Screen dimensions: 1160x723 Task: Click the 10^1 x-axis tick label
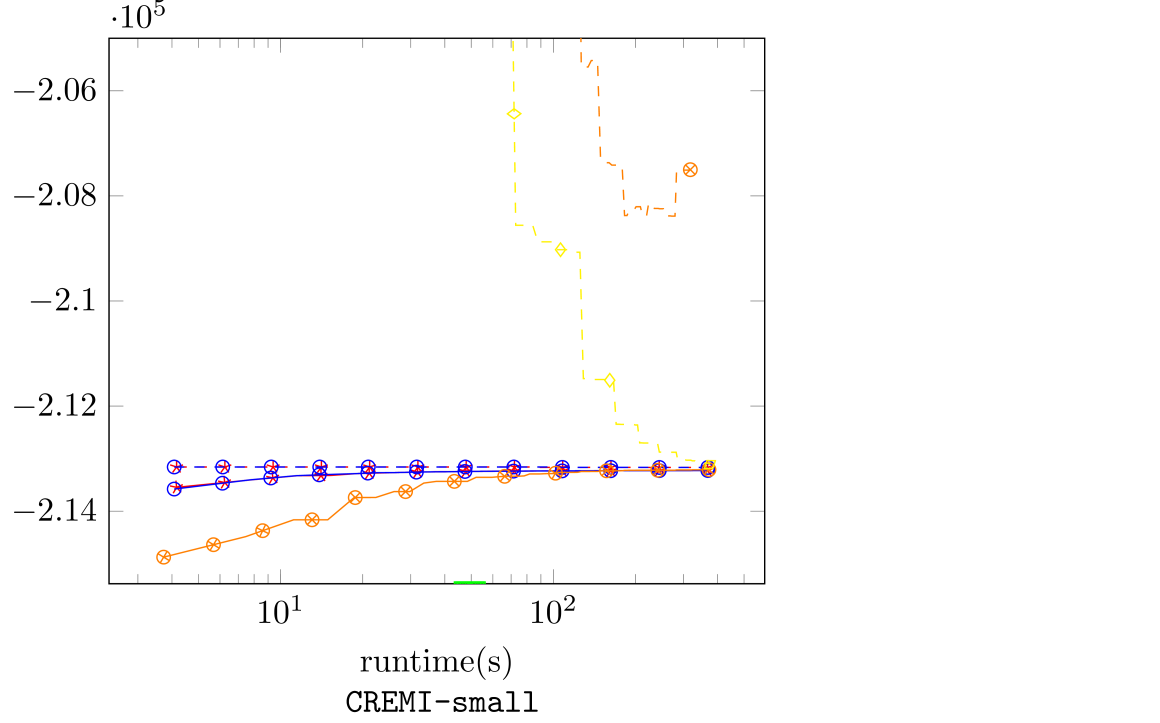(x=280, y=611)
